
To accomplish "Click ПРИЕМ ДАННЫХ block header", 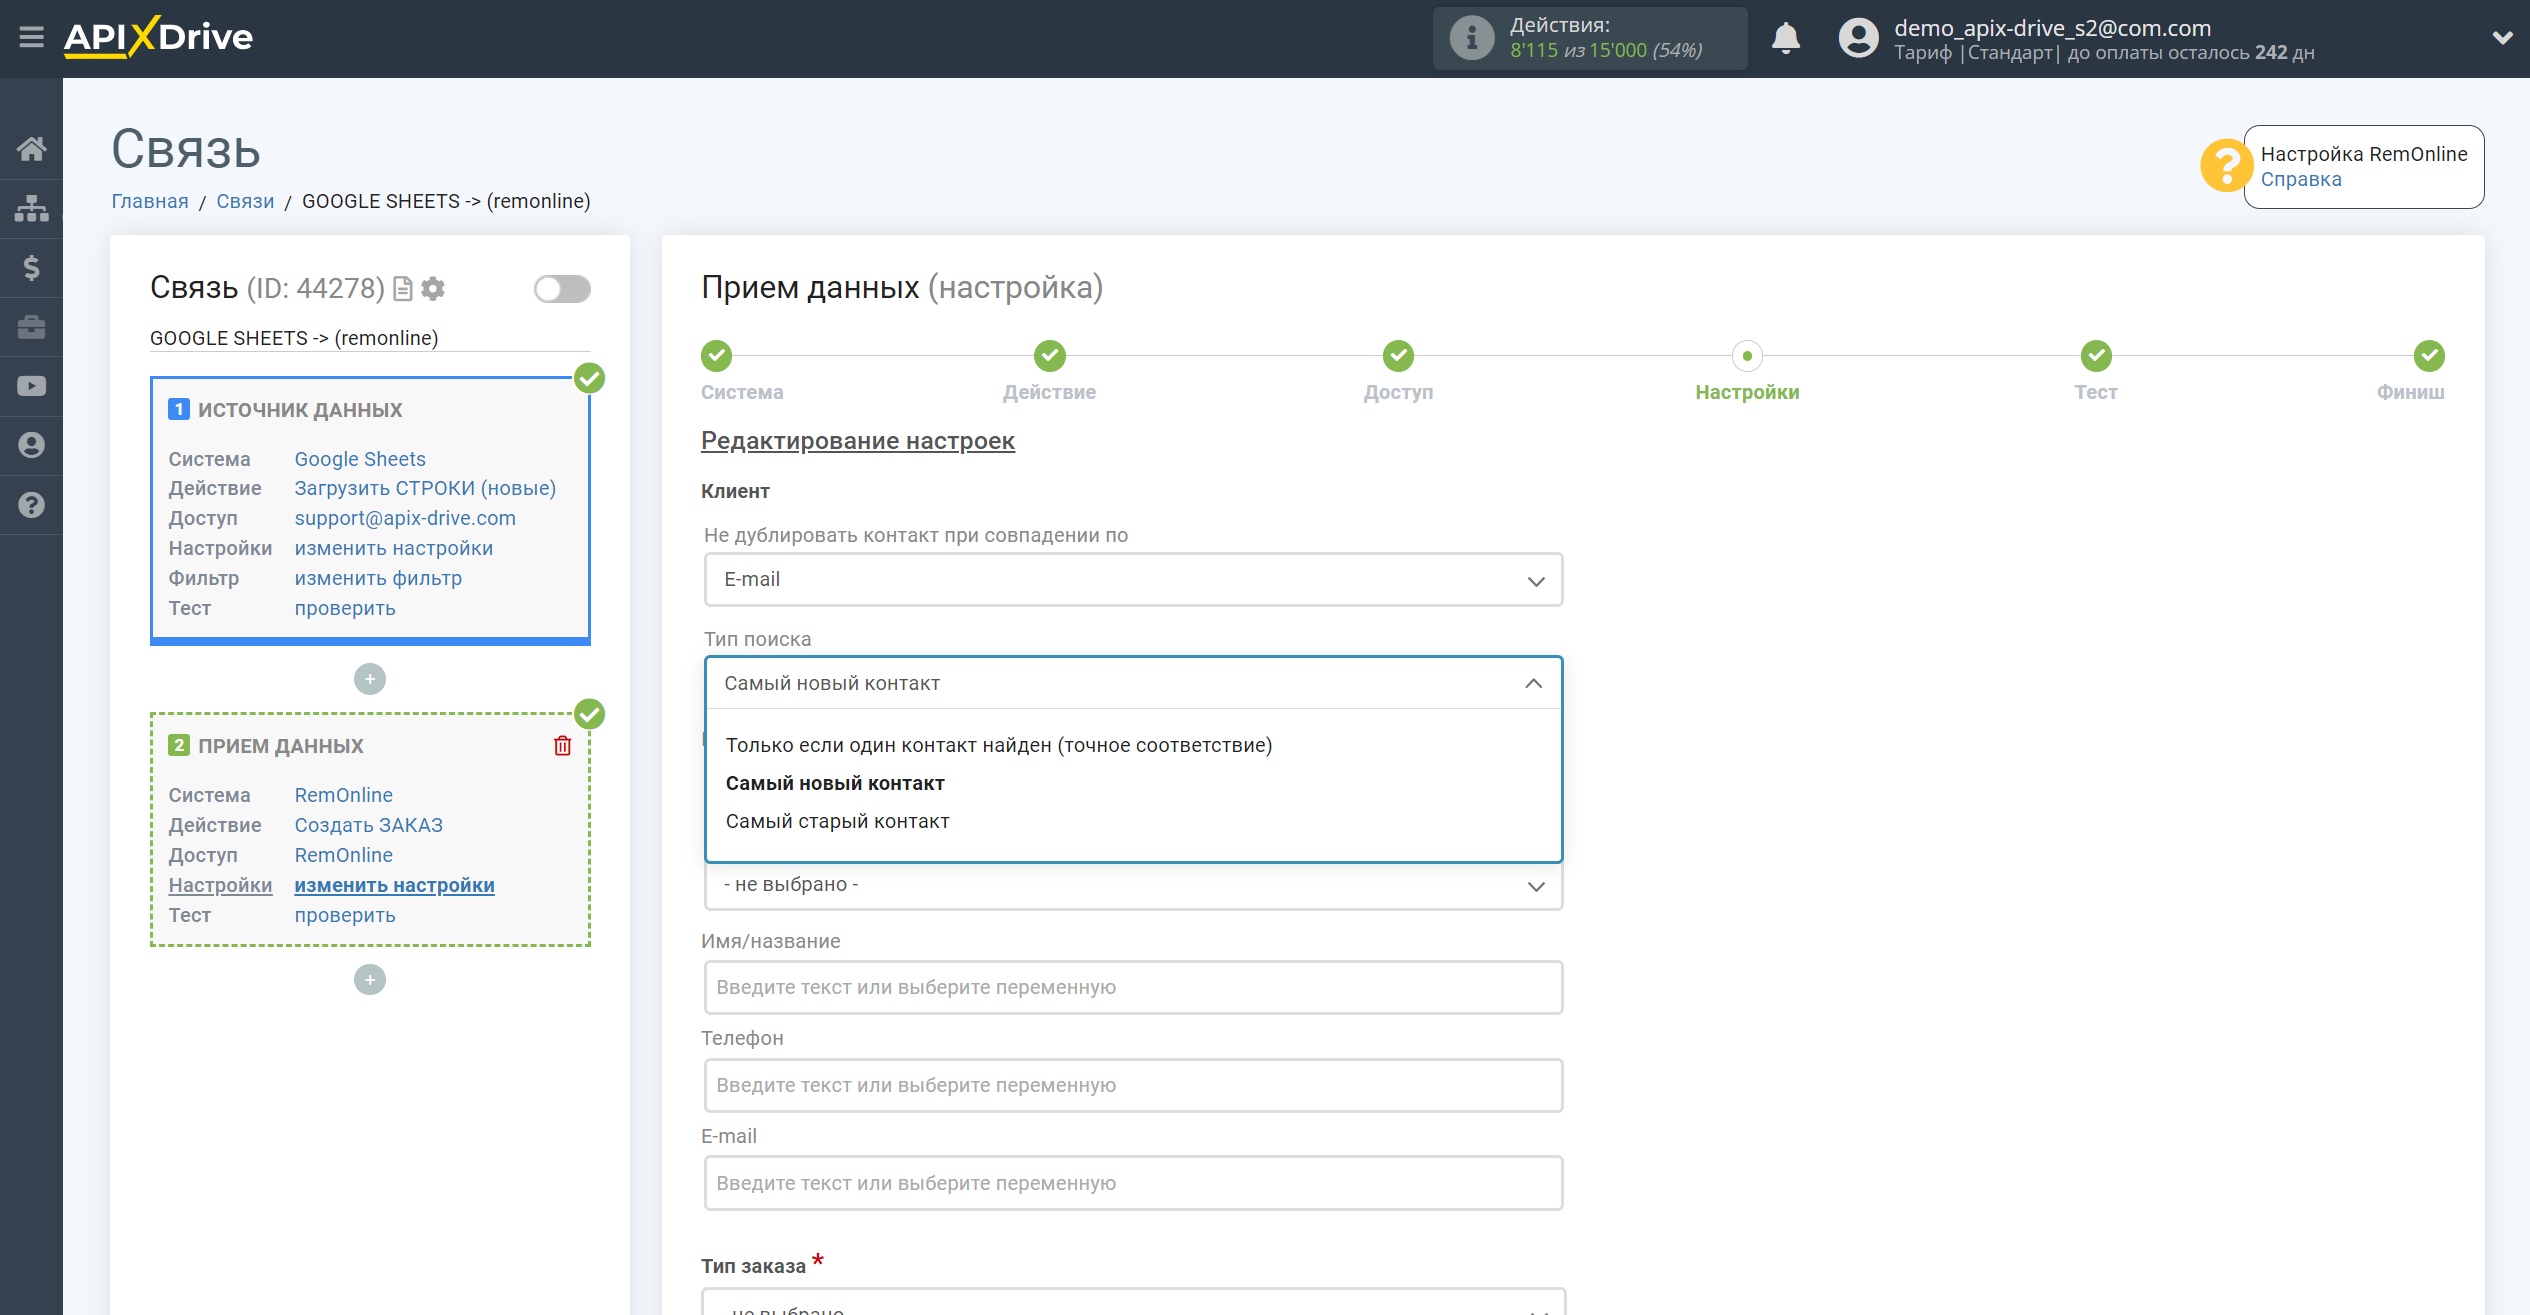I will [281, 746].
